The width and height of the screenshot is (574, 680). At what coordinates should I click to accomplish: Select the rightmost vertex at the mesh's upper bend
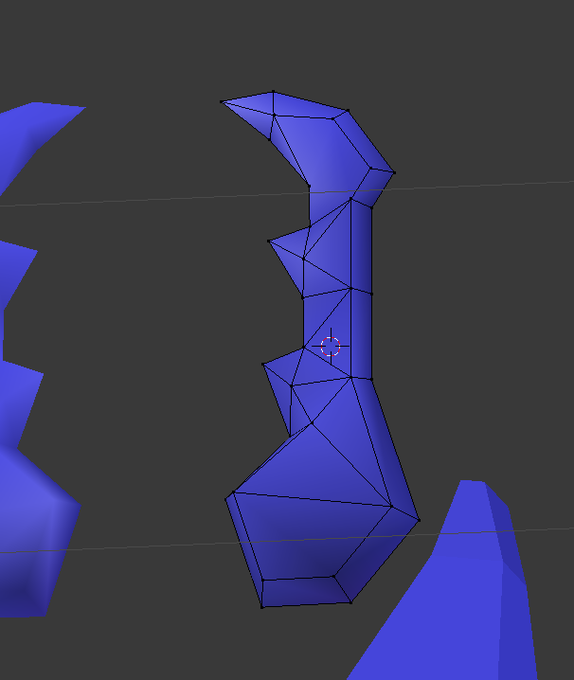395,173
